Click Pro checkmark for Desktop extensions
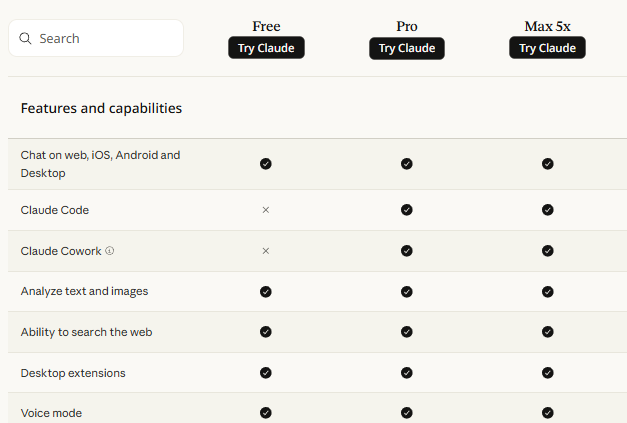Image resolution: width=627 pixels, height=423 pixels. [x=407, y=373]
